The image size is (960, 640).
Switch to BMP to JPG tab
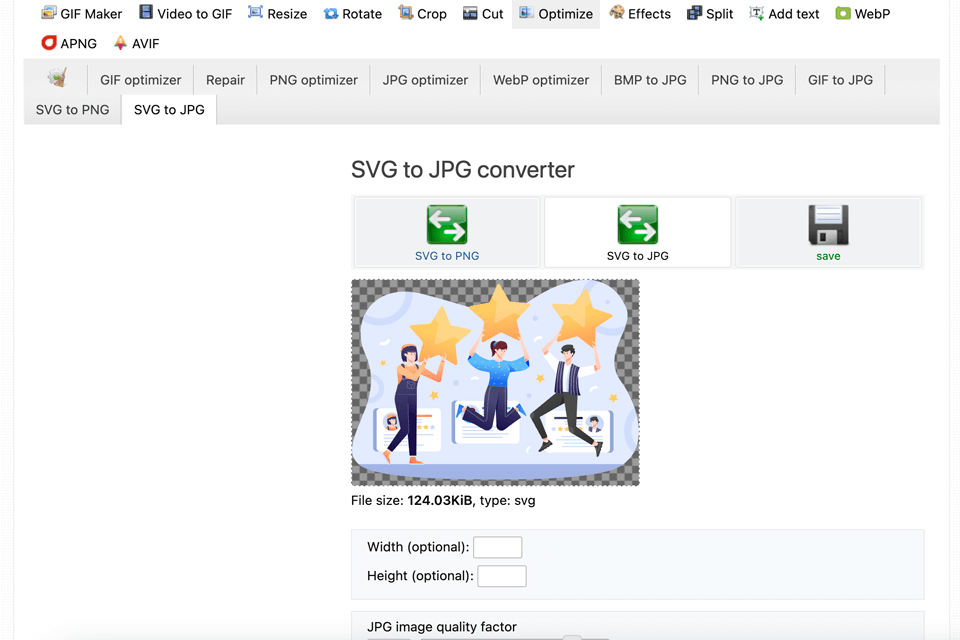pos(650,80)
